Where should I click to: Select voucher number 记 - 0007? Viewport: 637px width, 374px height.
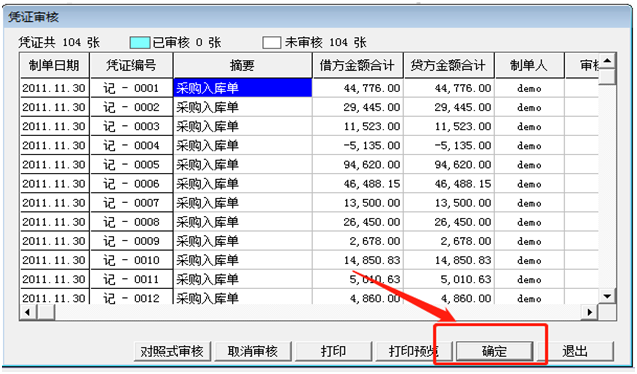click(132, 203)
